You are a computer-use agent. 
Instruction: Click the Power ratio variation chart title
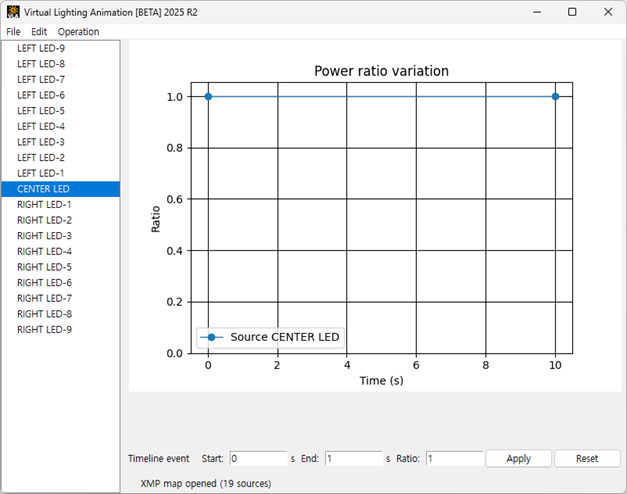click(381, 71)
